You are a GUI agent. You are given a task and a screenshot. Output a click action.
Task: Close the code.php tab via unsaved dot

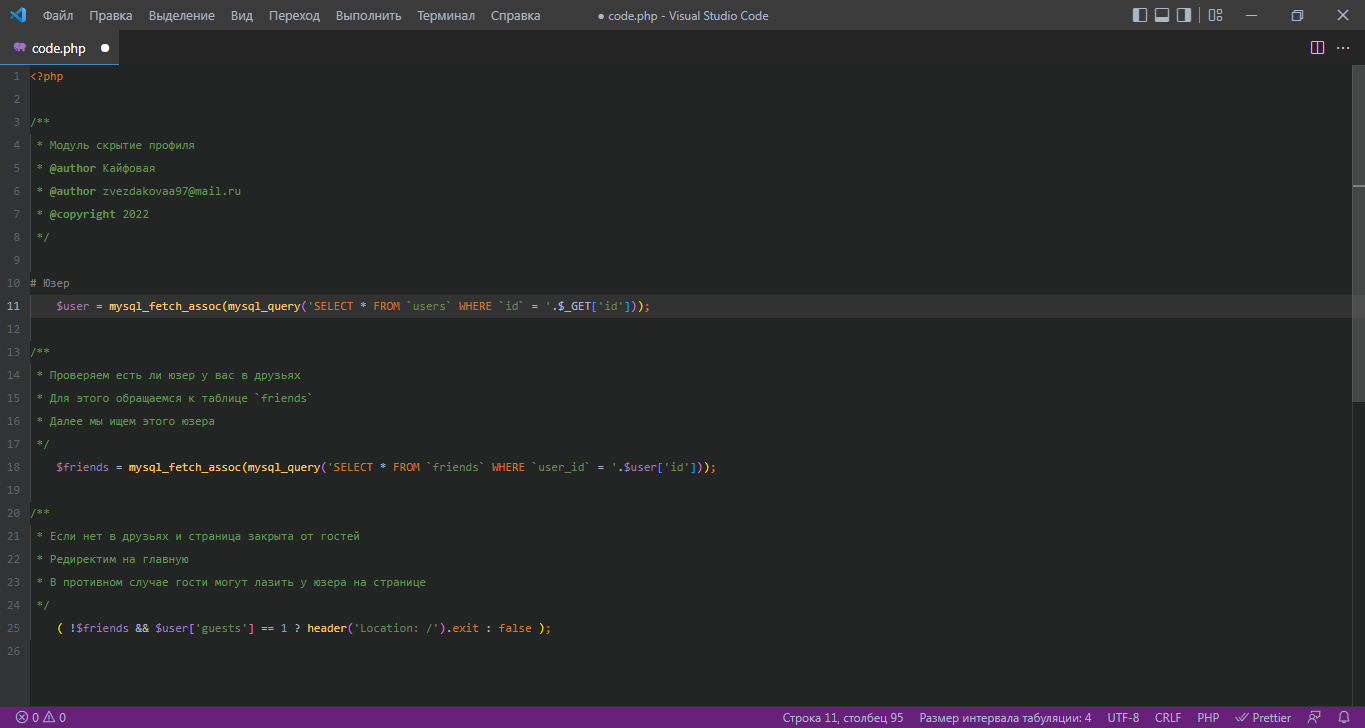coord(105,48)
